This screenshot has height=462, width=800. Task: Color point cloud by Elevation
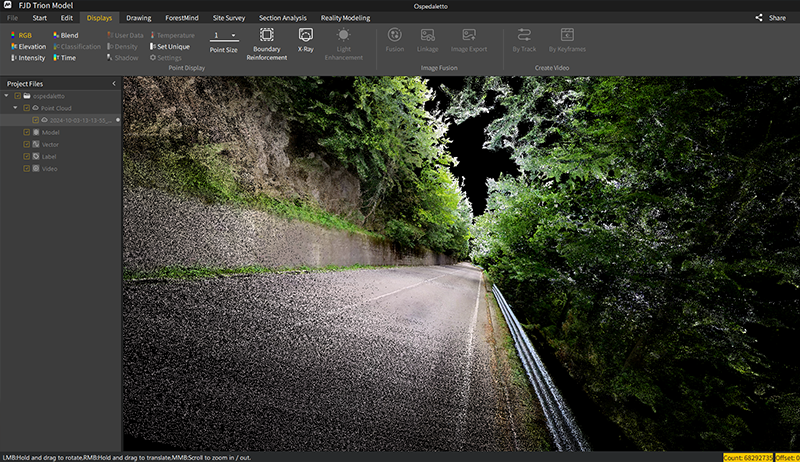pos(27,46)
